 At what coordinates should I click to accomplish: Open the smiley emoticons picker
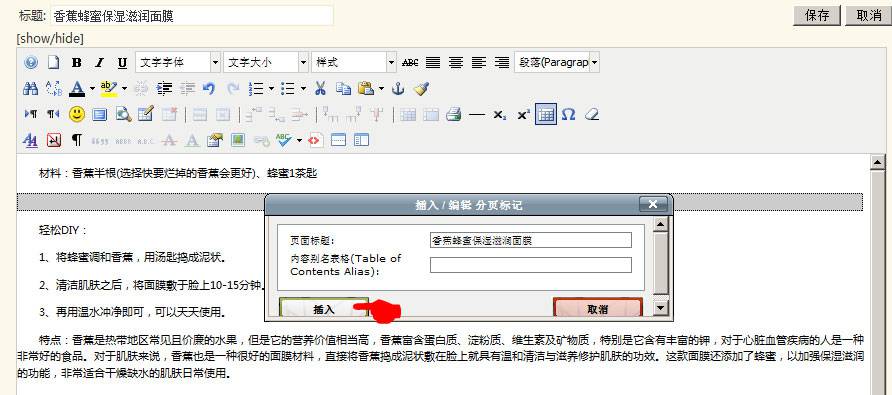click(77, 114)
